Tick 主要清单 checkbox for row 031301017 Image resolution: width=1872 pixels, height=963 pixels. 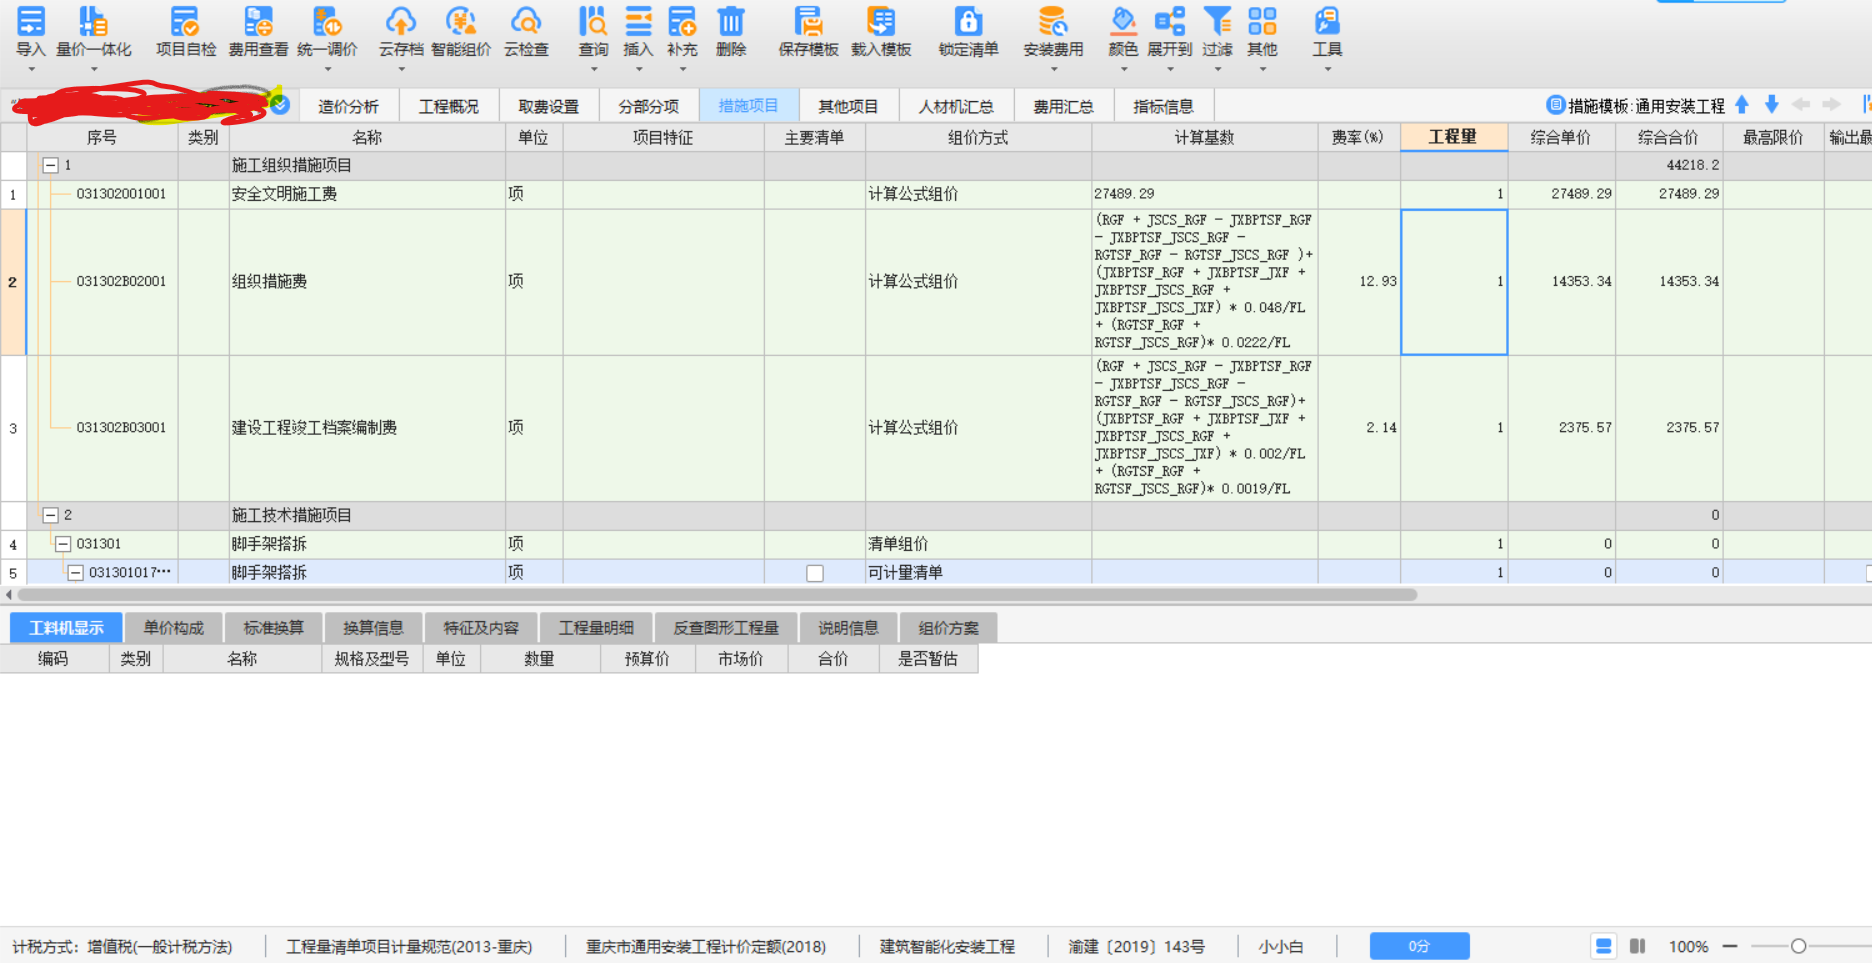coord(815,573)
